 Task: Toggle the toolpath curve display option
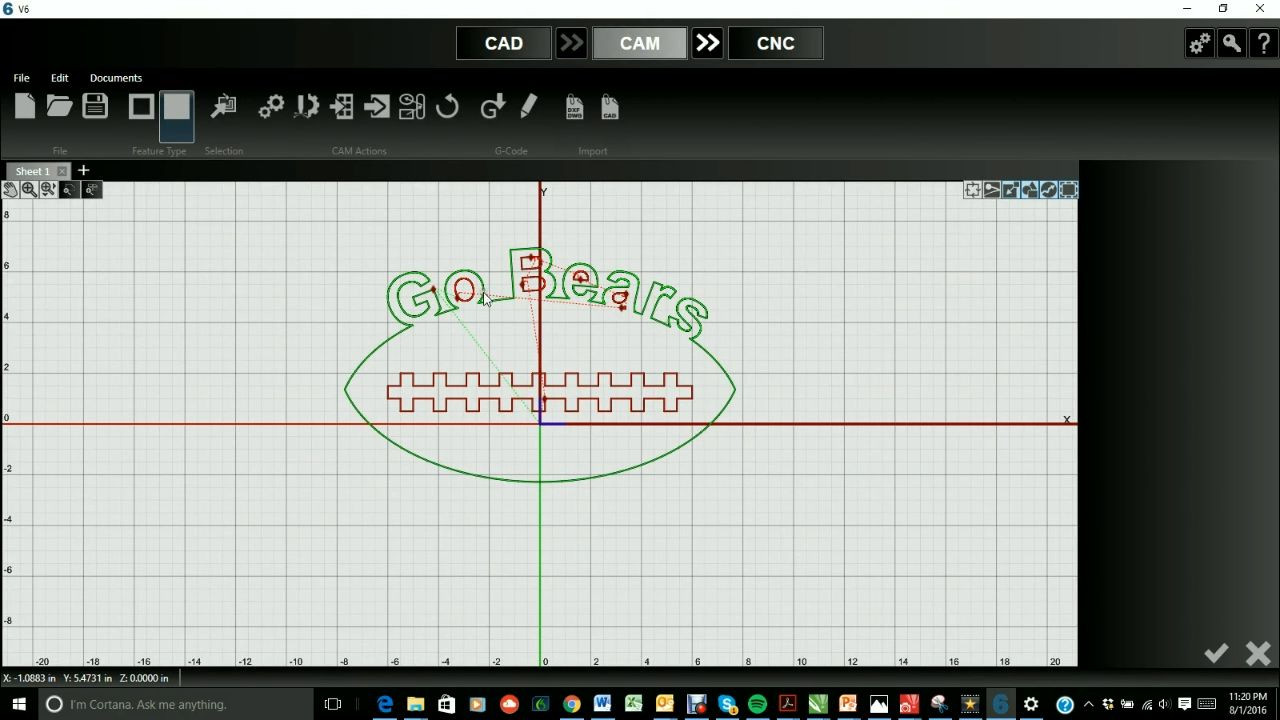(x=1048, y=190)
